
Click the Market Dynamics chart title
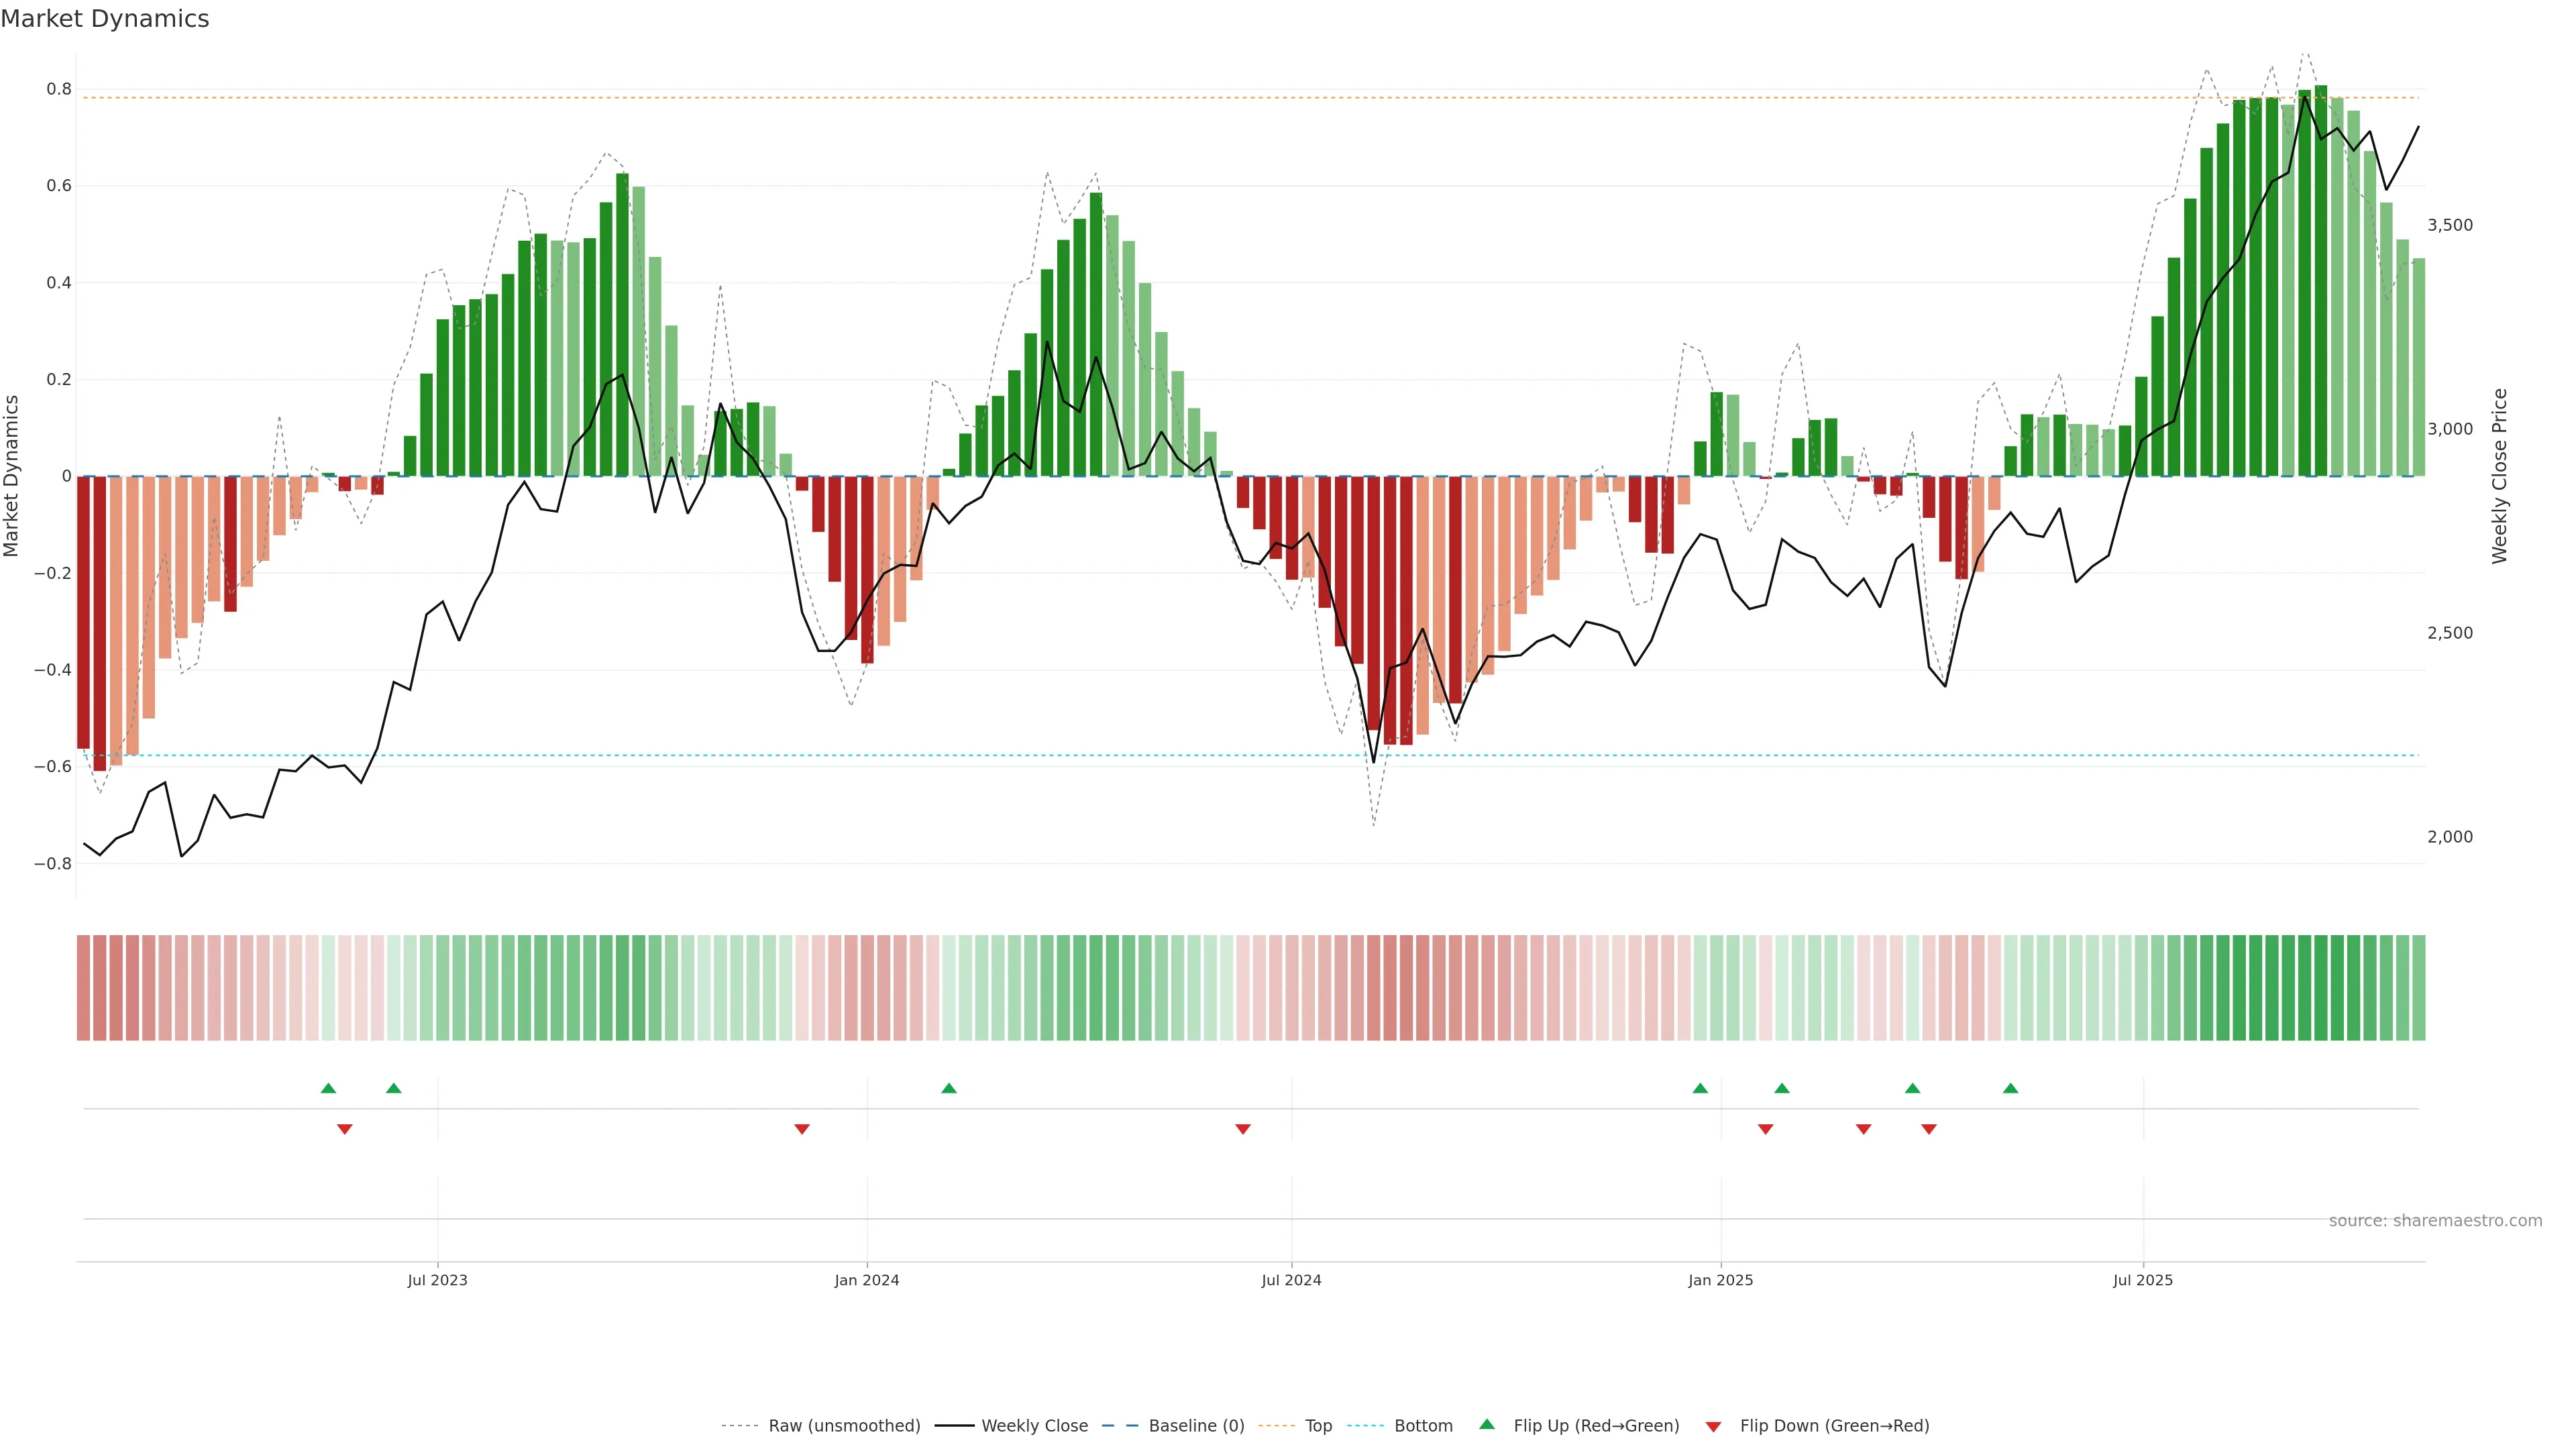[x=105, y=19]
